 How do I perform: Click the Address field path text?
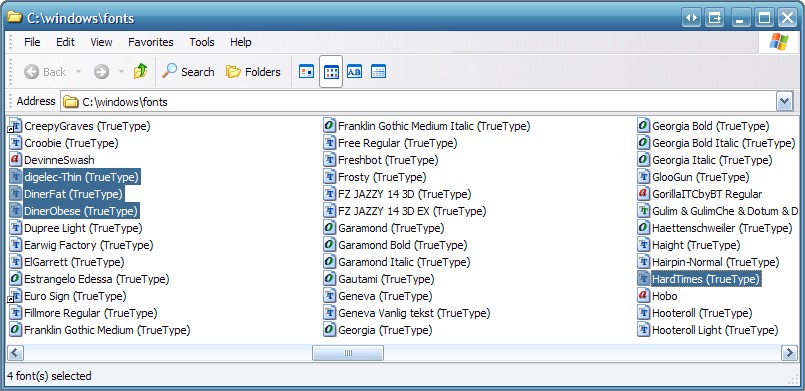click(125, 102)
